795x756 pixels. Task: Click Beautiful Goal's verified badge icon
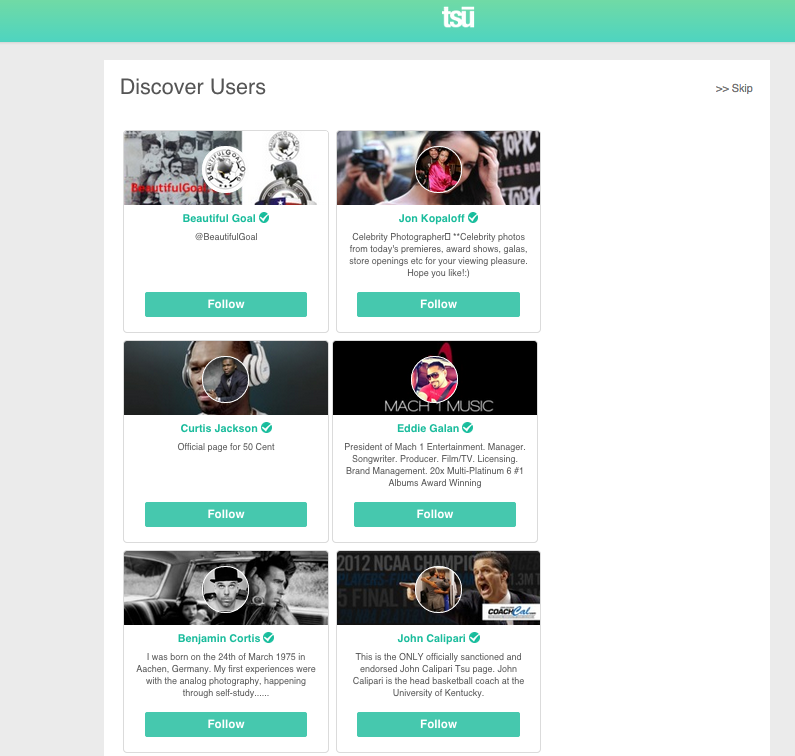point(264,218)
